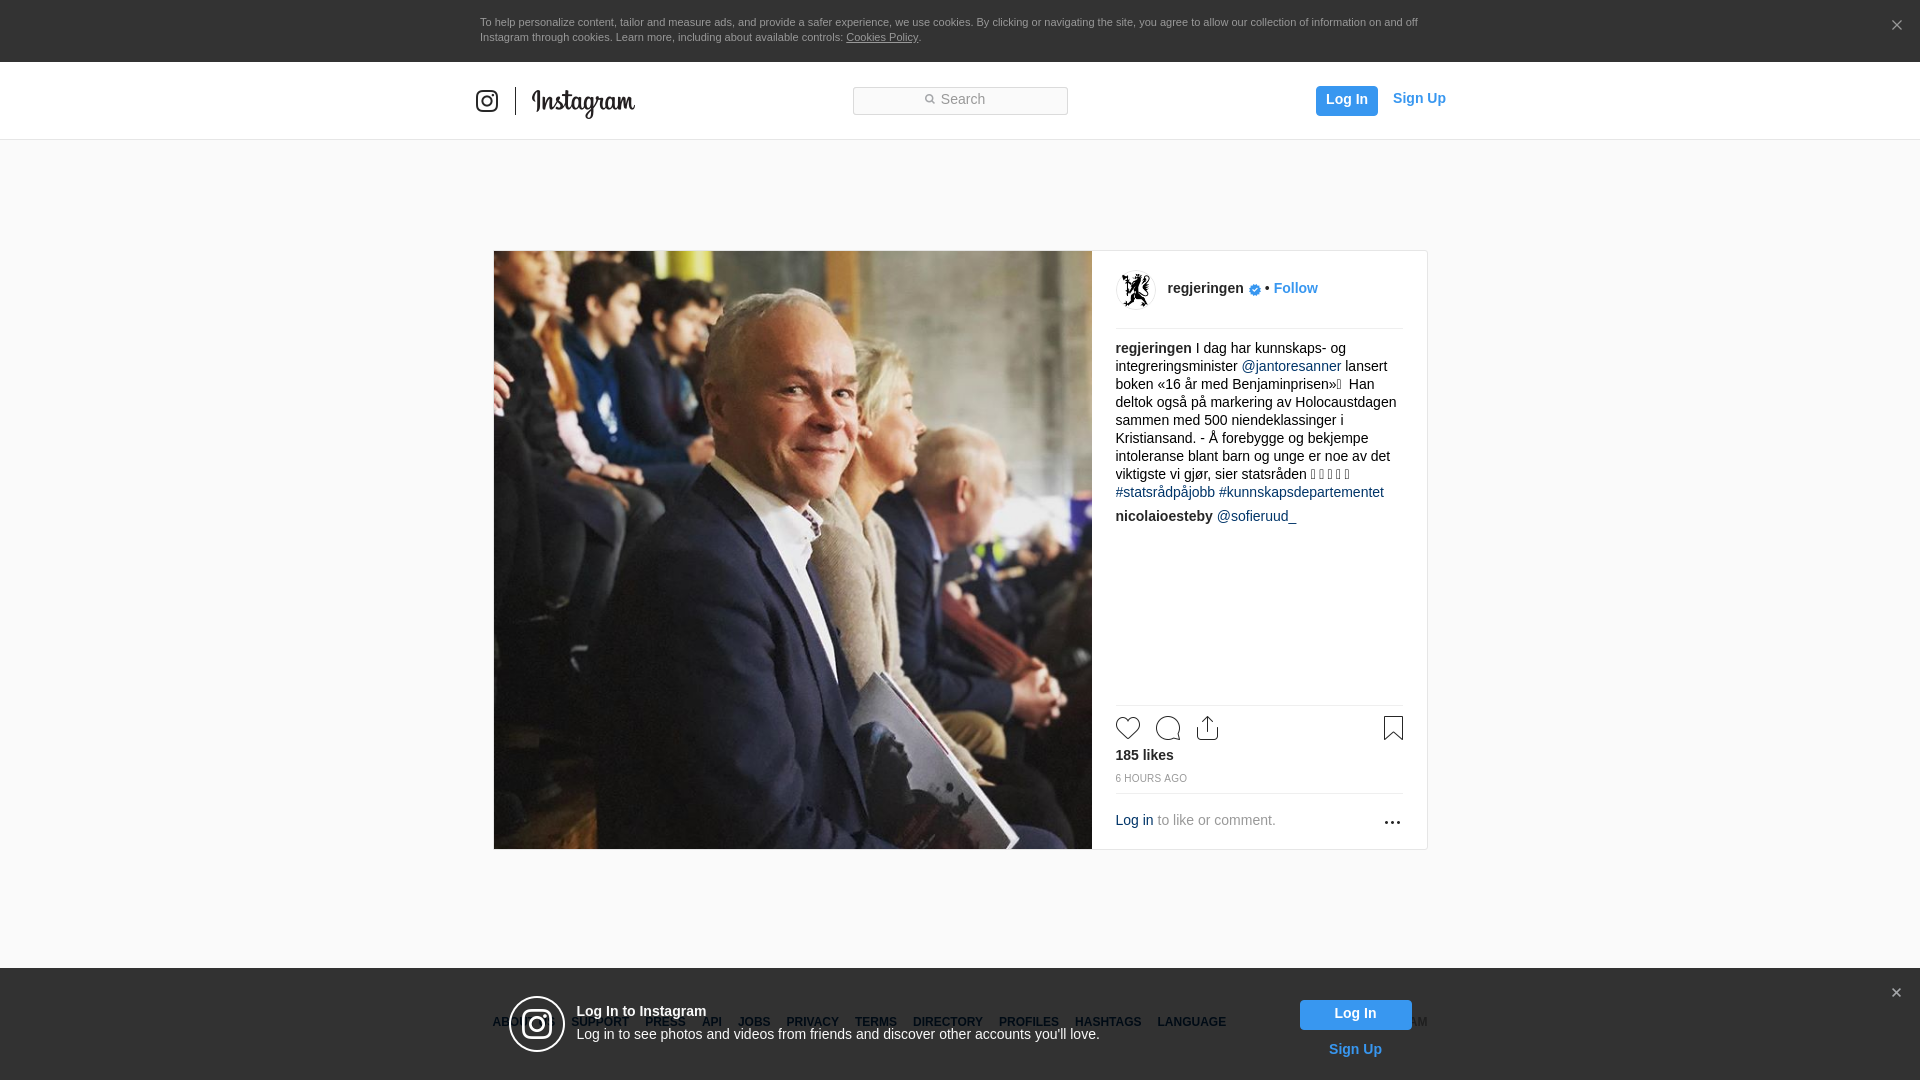This screenshot has width=1920, height=1080.
Task: Click the Instagram wordmark logo
Action: point(583,103)
